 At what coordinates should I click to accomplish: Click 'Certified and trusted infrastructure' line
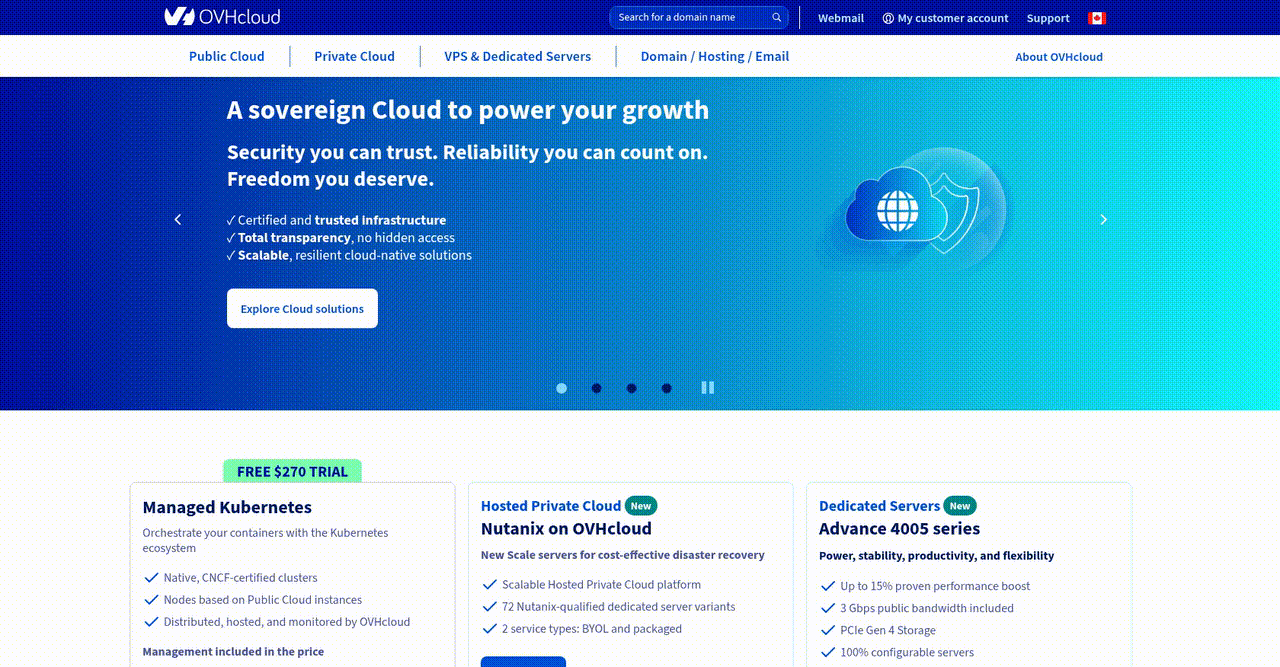[337, 220]
